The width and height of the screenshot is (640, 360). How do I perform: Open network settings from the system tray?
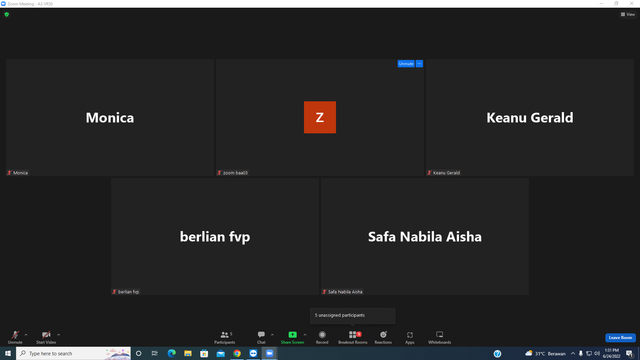(x=589, y=353)
